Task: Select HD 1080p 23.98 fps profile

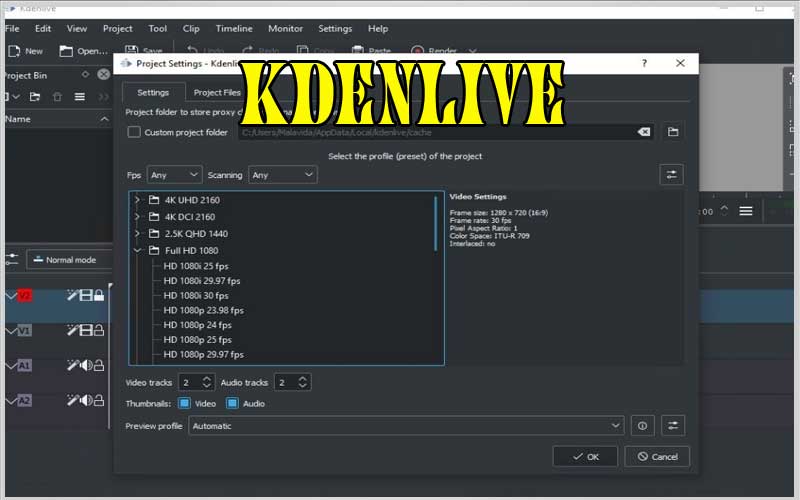Action: 204,310
